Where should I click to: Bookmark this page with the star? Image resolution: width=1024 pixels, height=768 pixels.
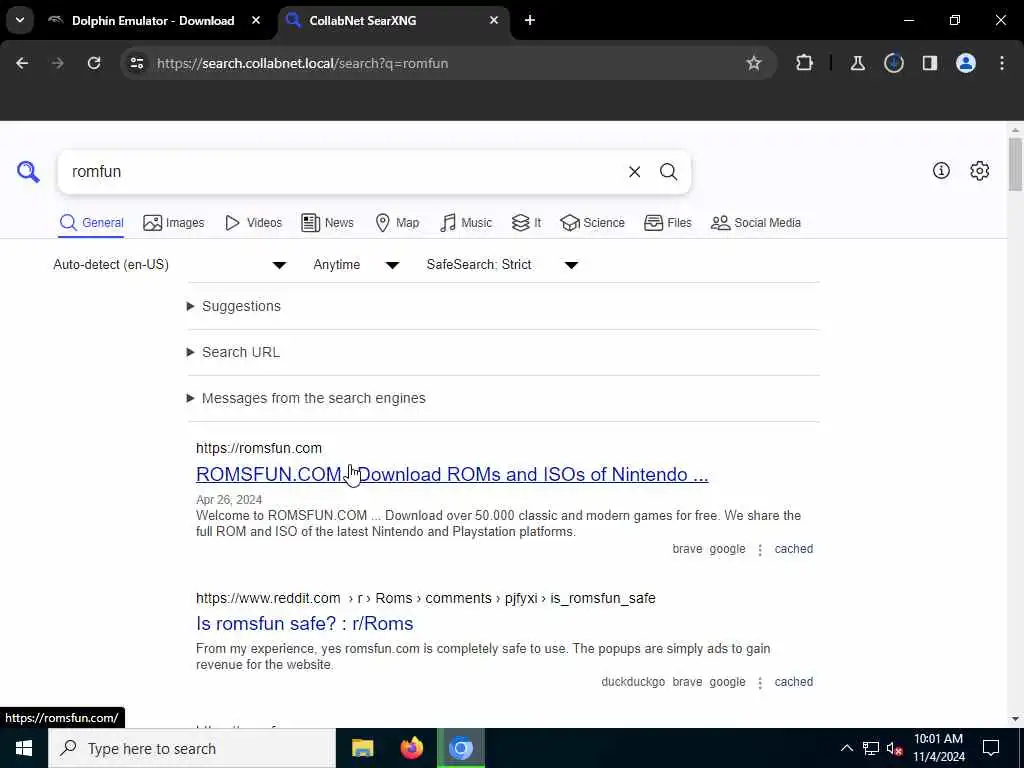(x=754, y=63)
